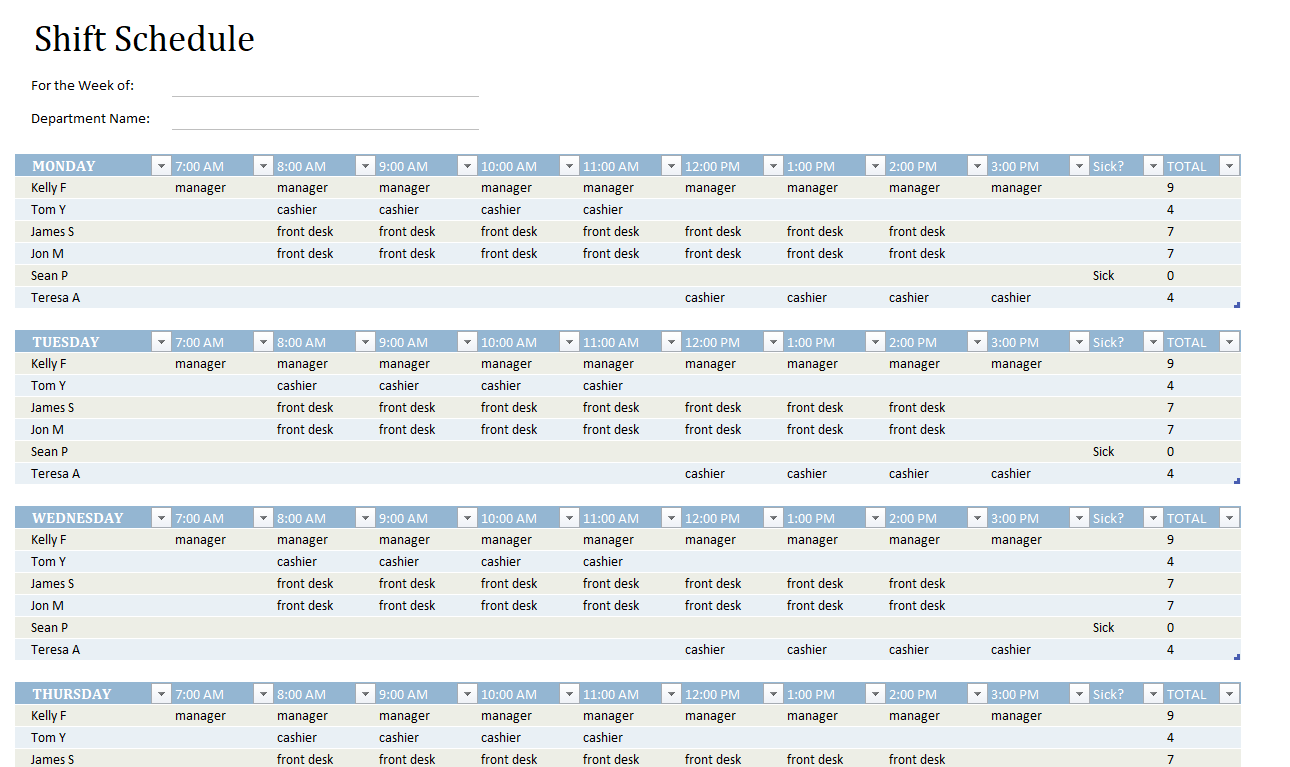Open the MONDAY column filter dropdown

pyautogui.click(x=161, y=166)
